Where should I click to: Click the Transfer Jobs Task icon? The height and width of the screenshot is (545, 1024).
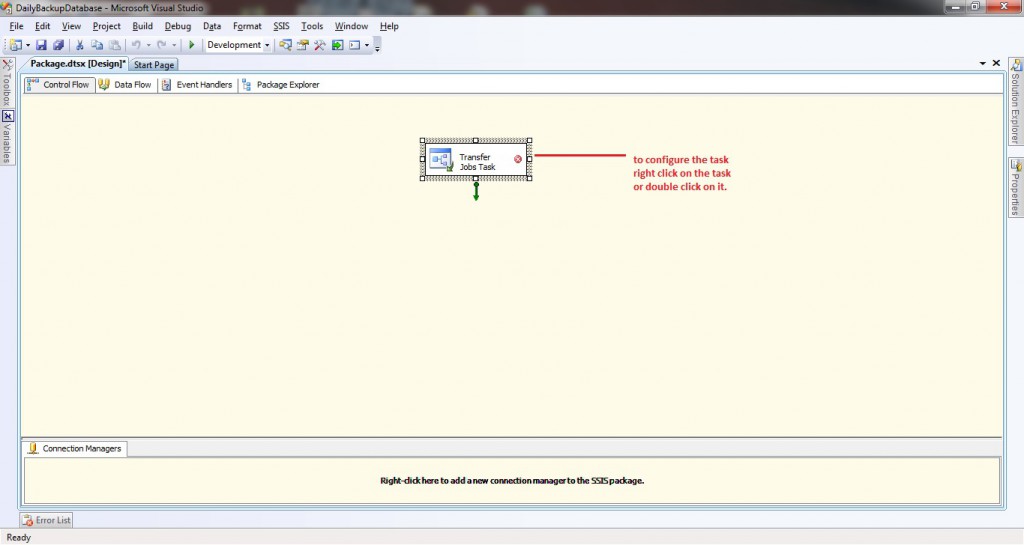point(441,160)
